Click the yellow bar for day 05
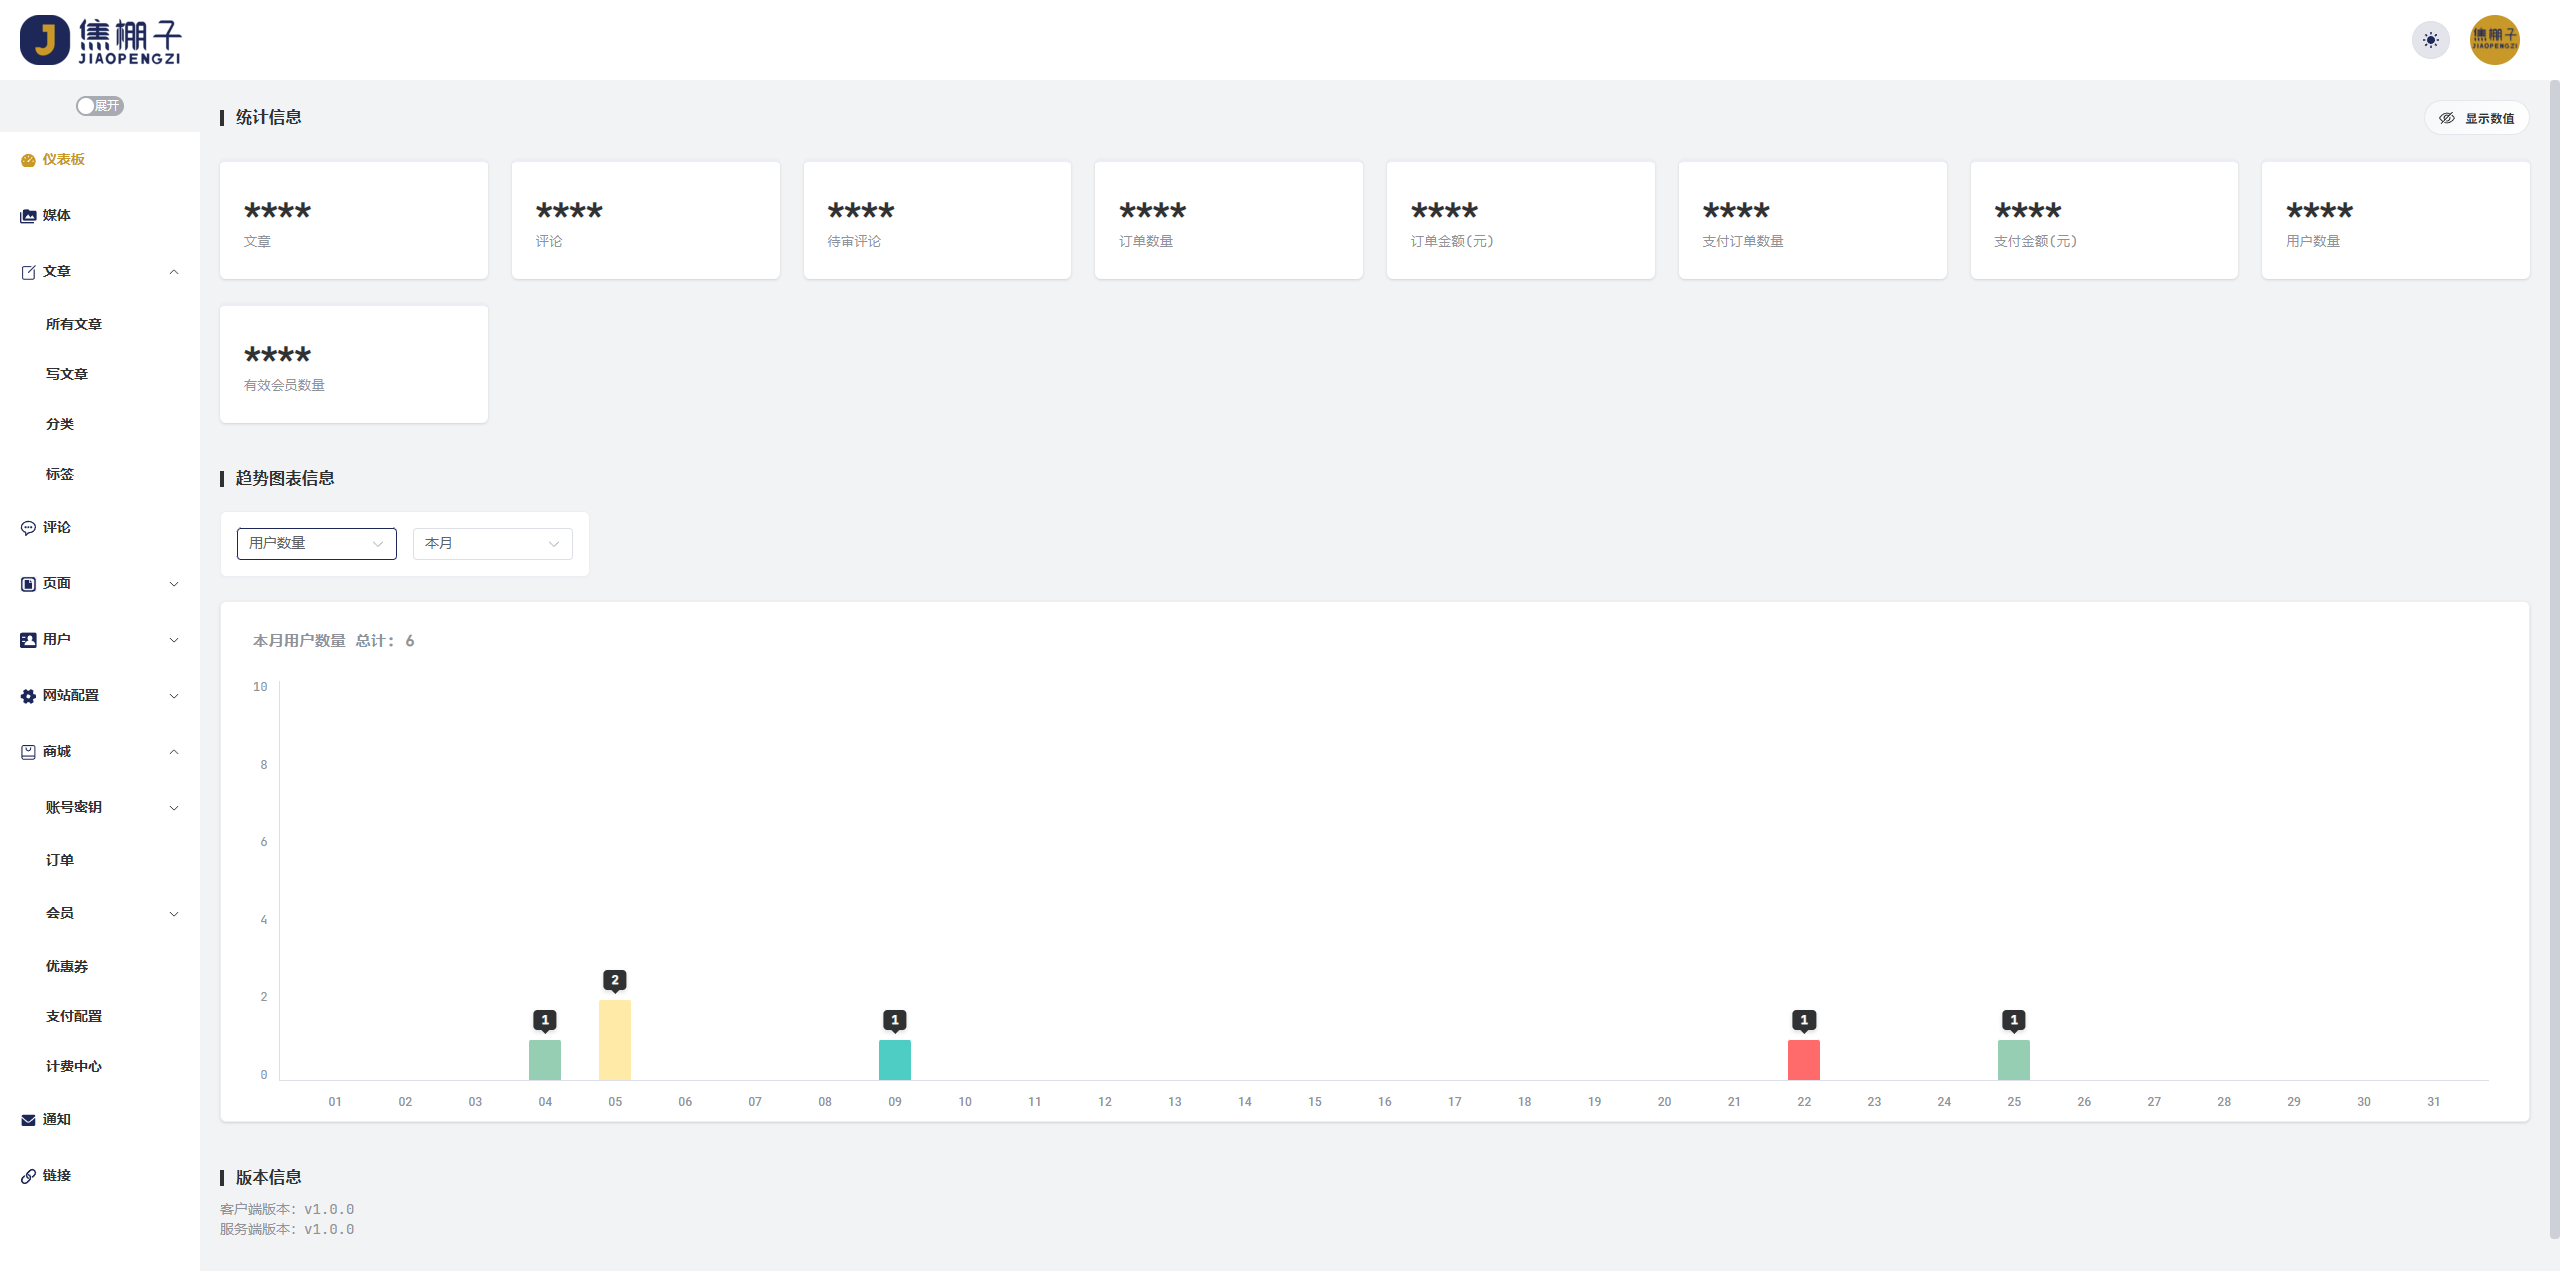Viewport: 2560px width, 1271px height. click(615, 1040)
